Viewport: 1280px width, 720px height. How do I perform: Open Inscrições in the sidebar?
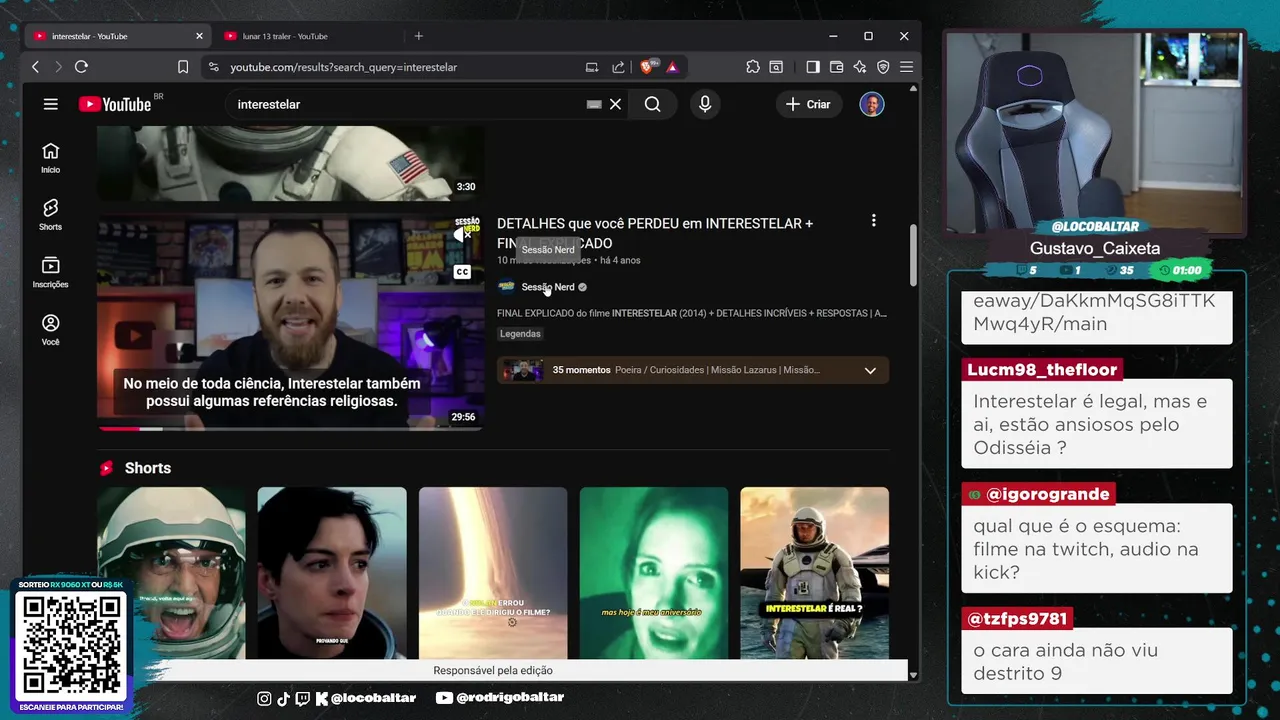coord(50,272)
